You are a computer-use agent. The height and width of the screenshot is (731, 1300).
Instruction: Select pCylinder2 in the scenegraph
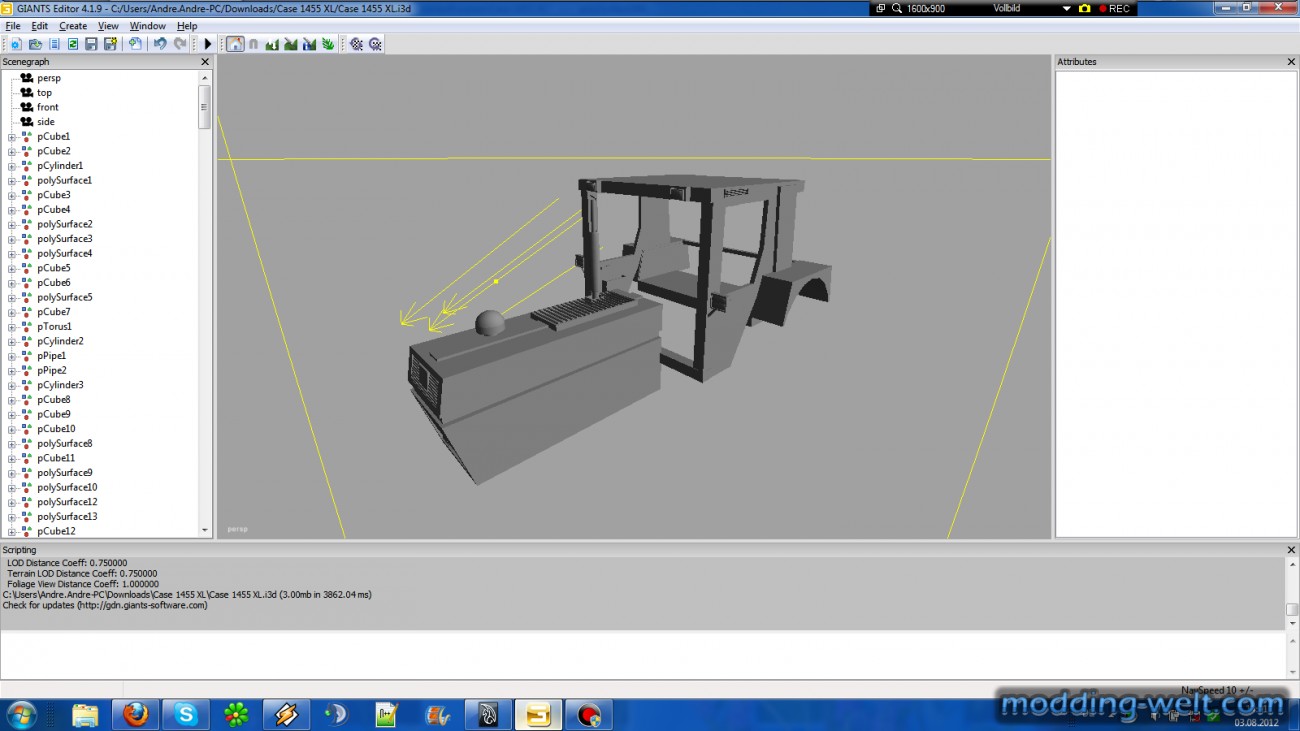point(60,341)
